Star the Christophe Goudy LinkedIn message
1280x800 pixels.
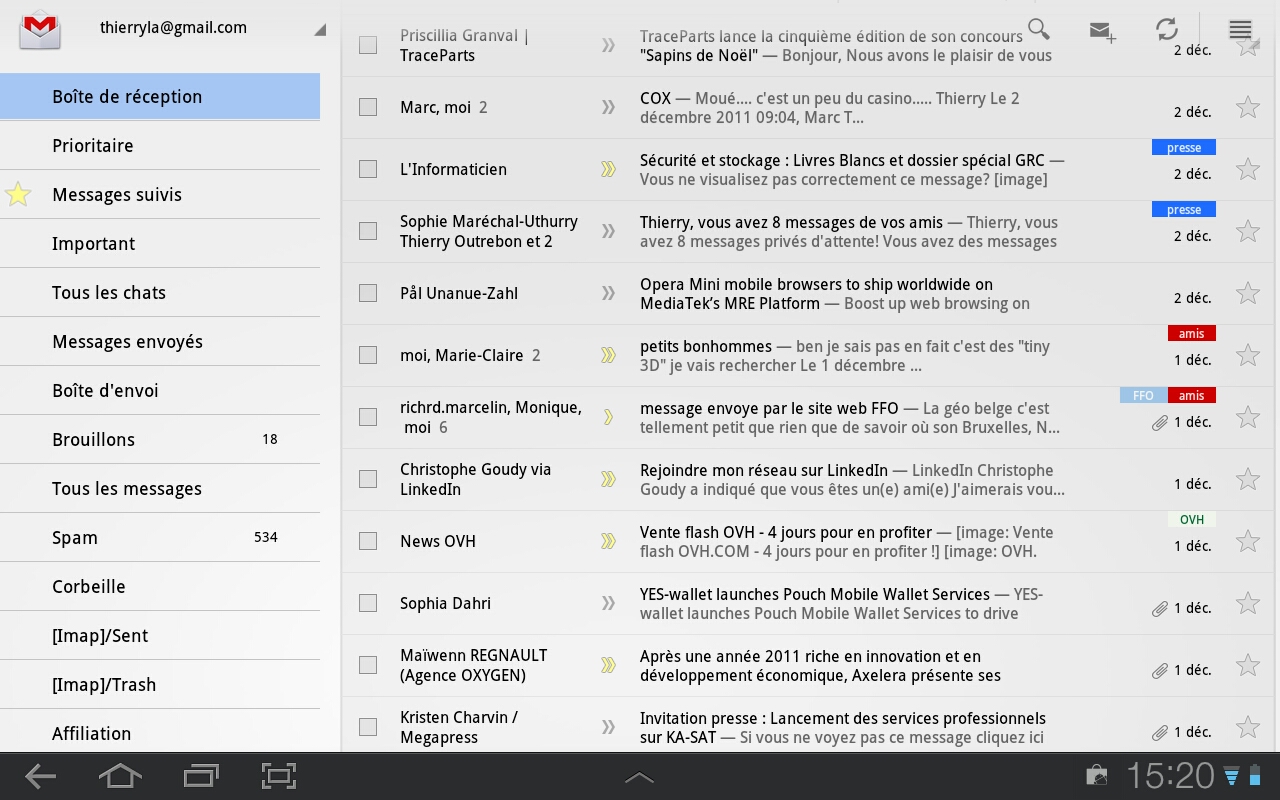point(1247,479)
